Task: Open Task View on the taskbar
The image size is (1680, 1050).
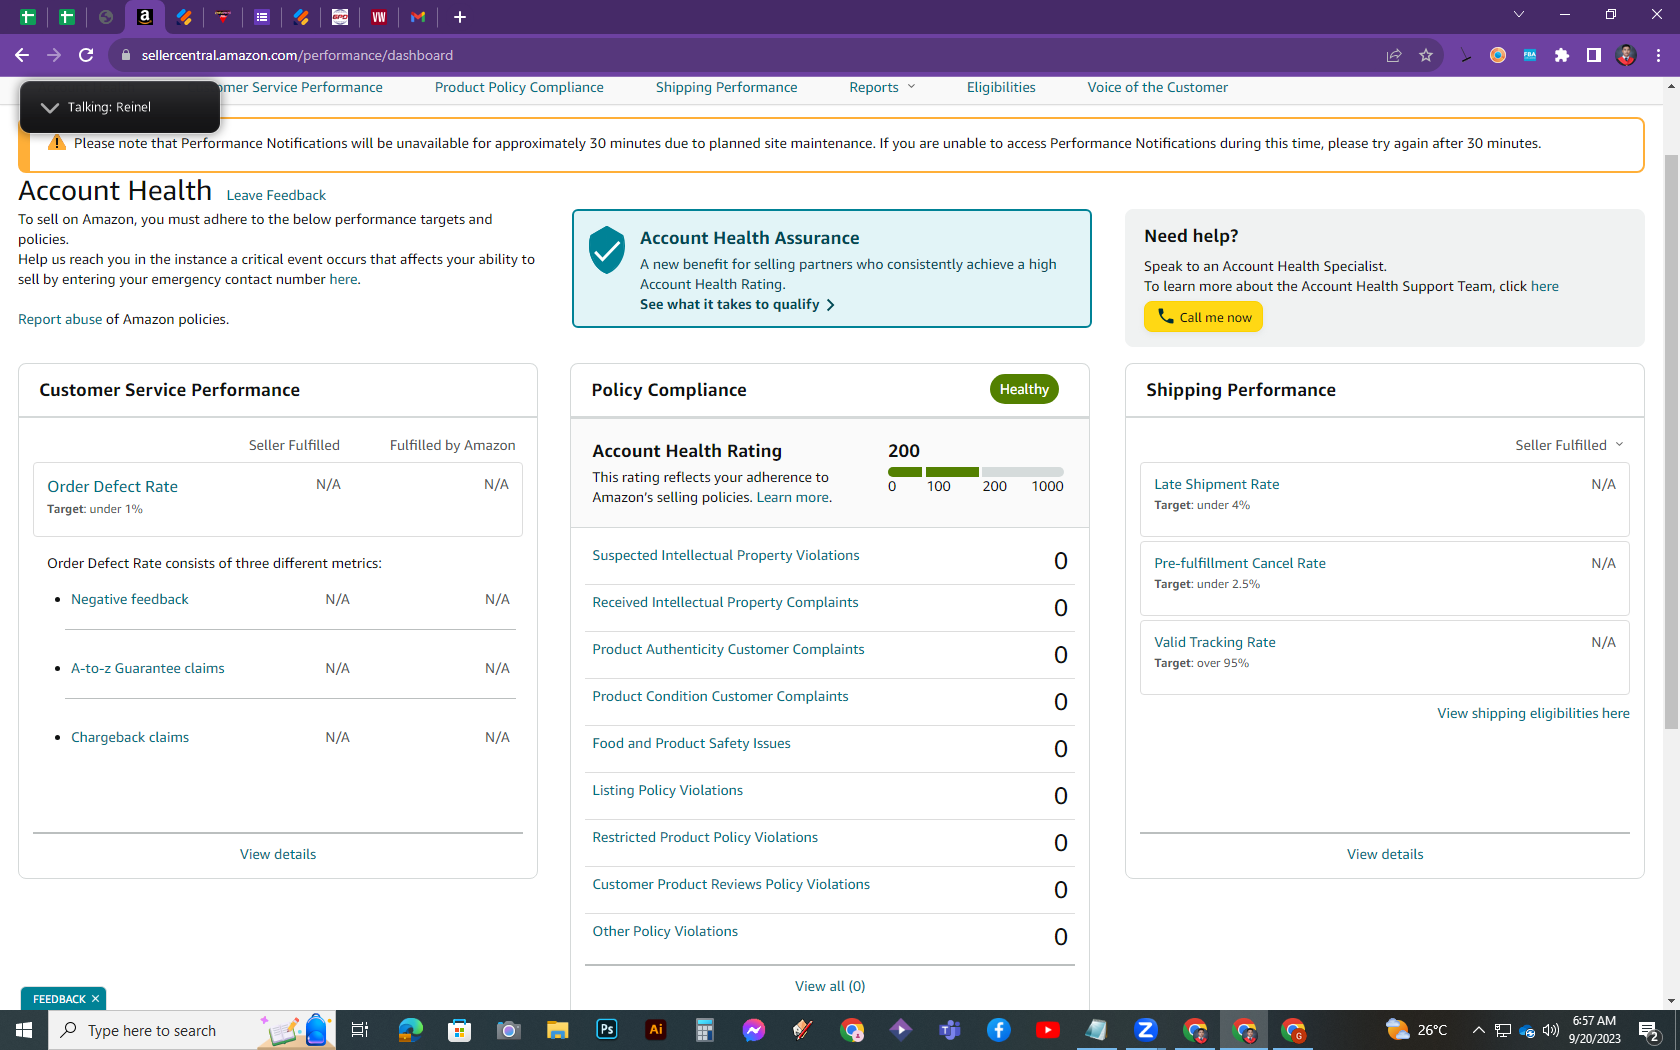Action: [360, 1030]
